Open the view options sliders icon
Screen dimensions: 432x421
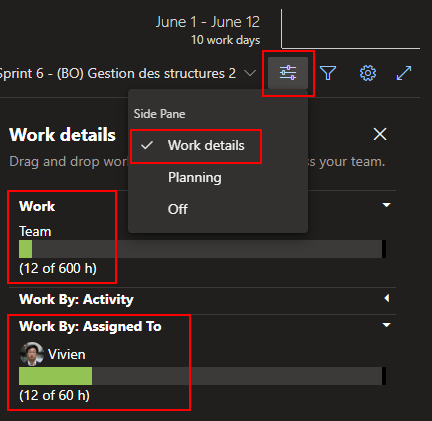coord(288,73)
